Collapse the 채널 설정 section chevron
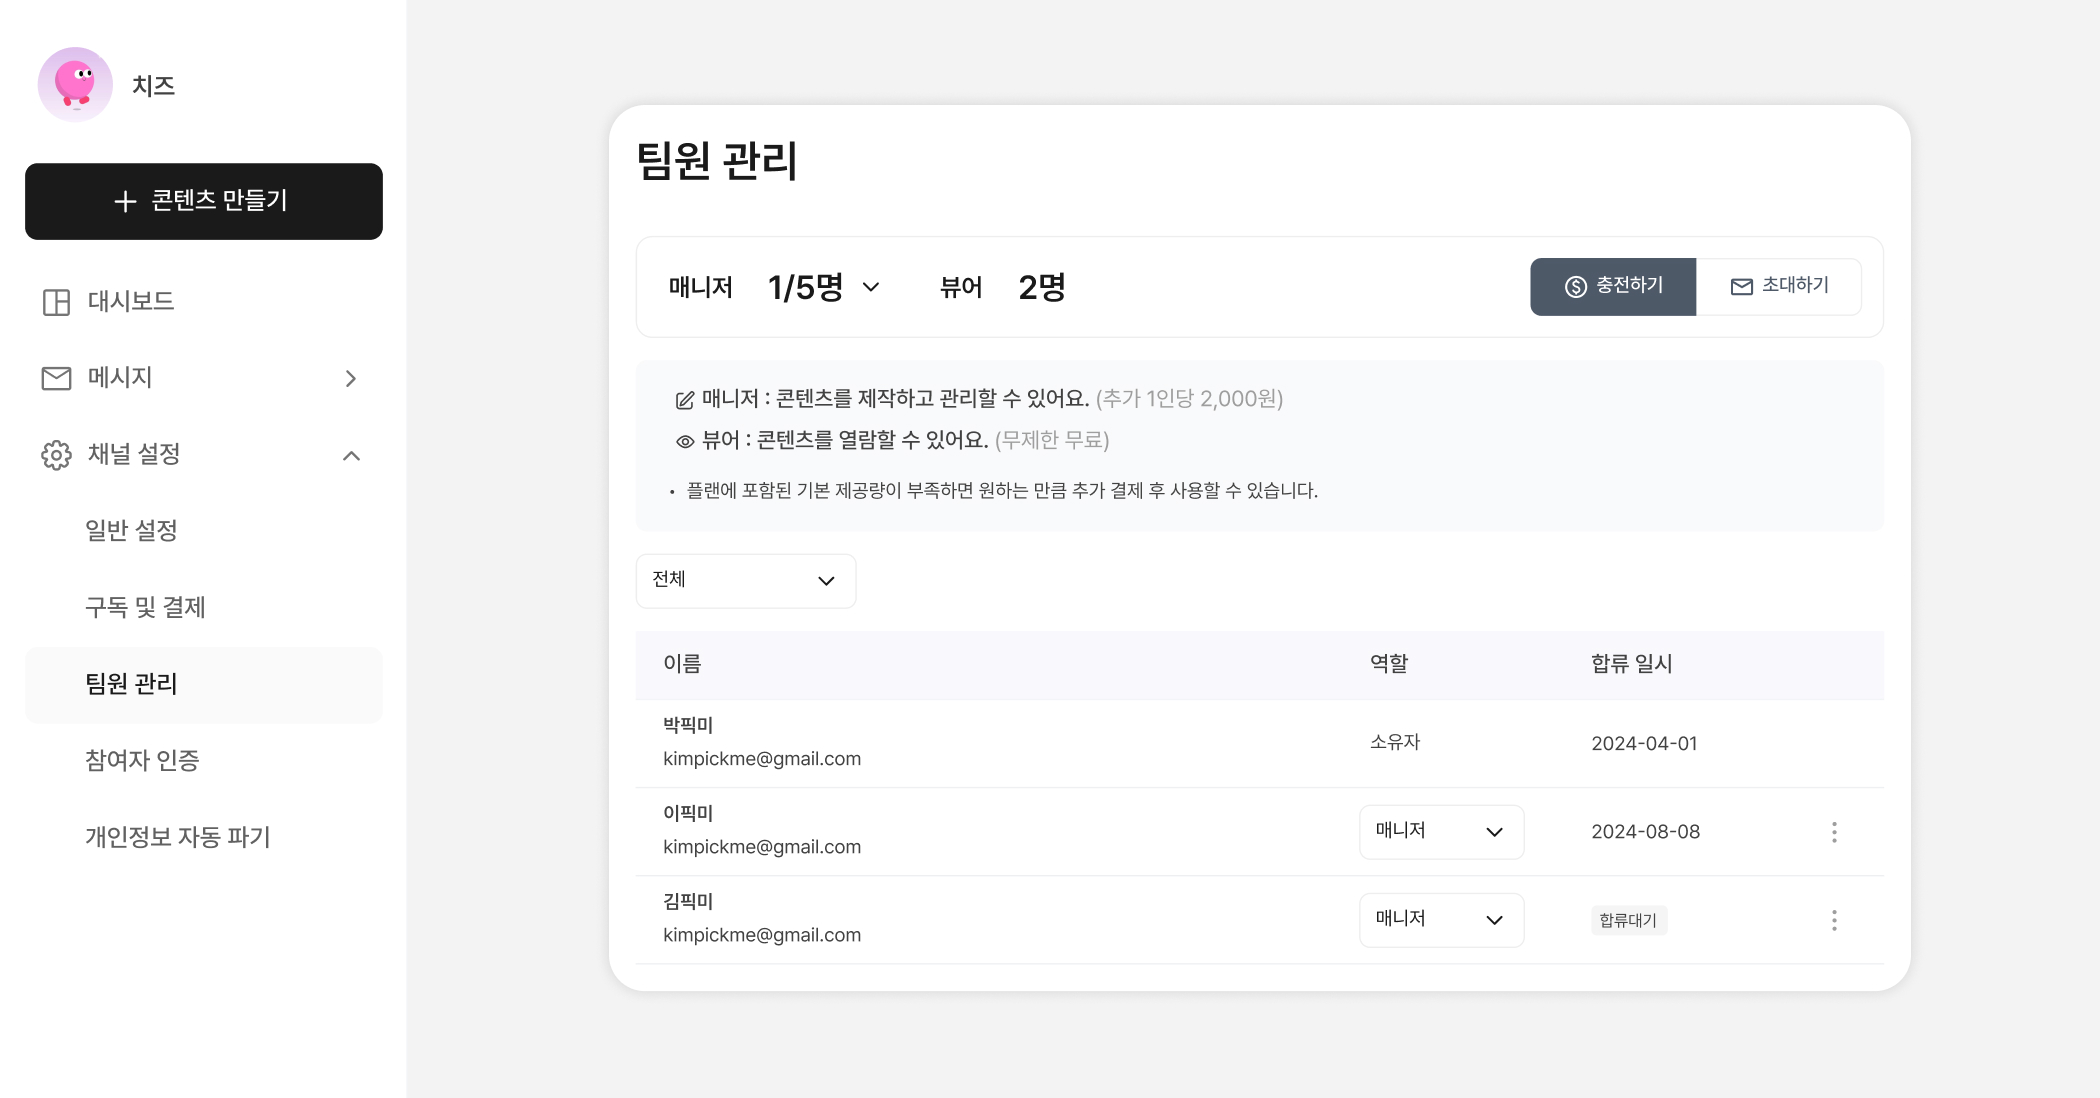2100x1098 pixels. point(351,456)
